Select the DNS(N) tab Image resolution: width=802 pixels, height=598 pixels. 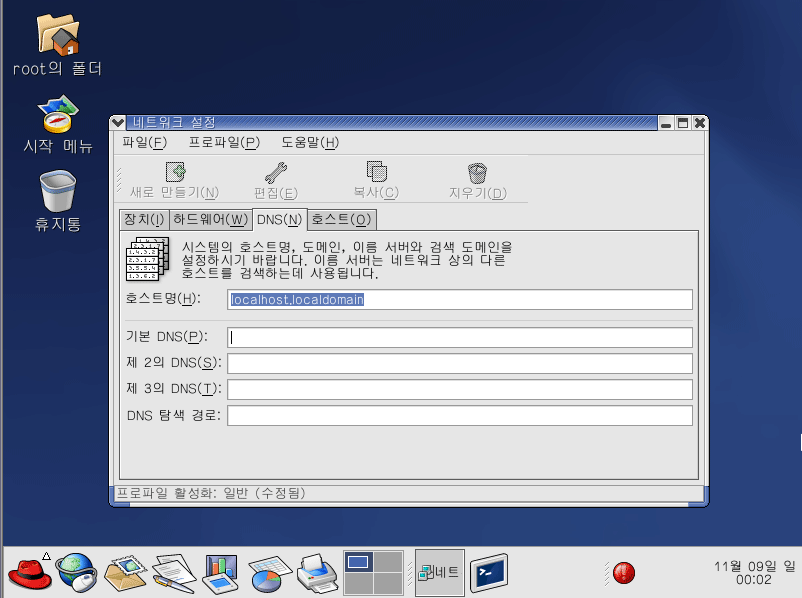[280, 219]
